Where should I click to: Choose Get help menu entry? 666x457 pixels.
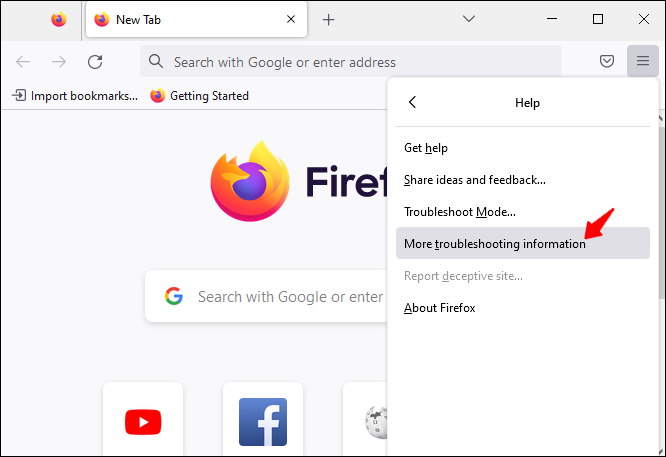pos(522,148)
